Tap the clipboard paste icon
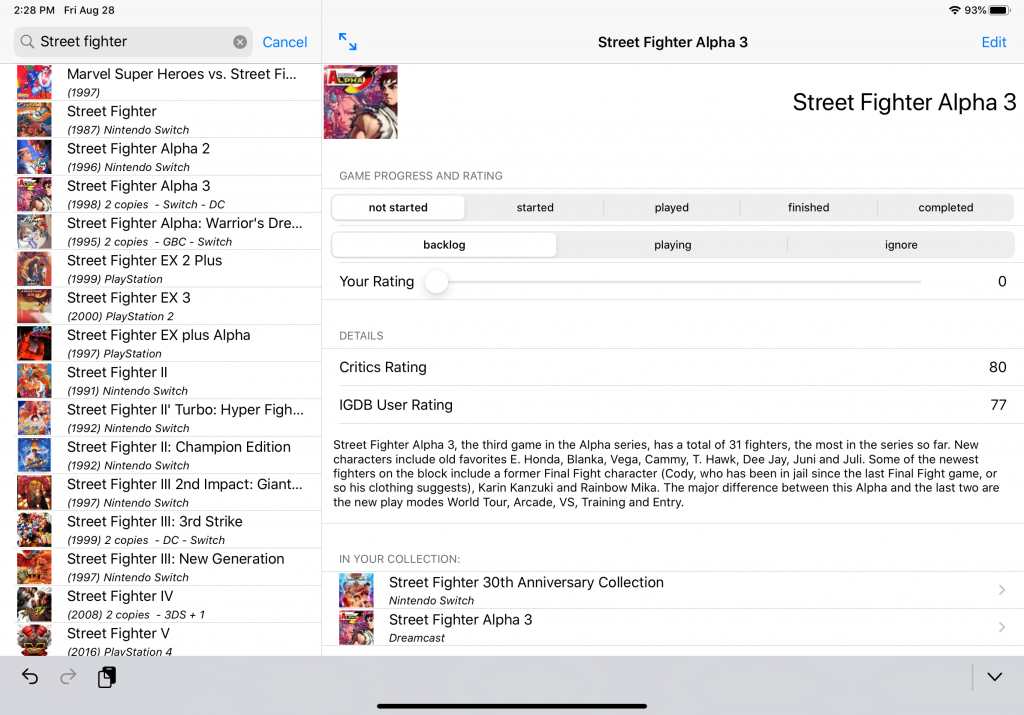 (107, 677)
